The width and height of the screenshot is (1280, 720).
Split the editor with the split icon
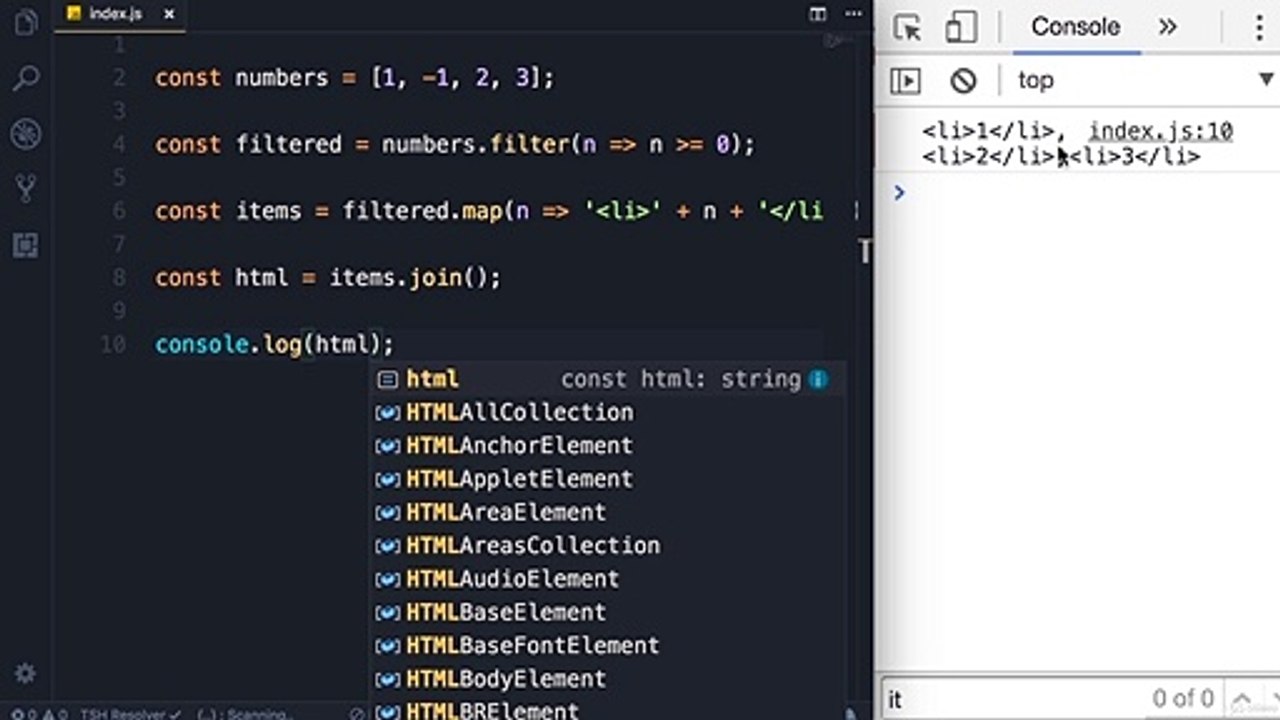pyautogui.click(x=818, y=14)
